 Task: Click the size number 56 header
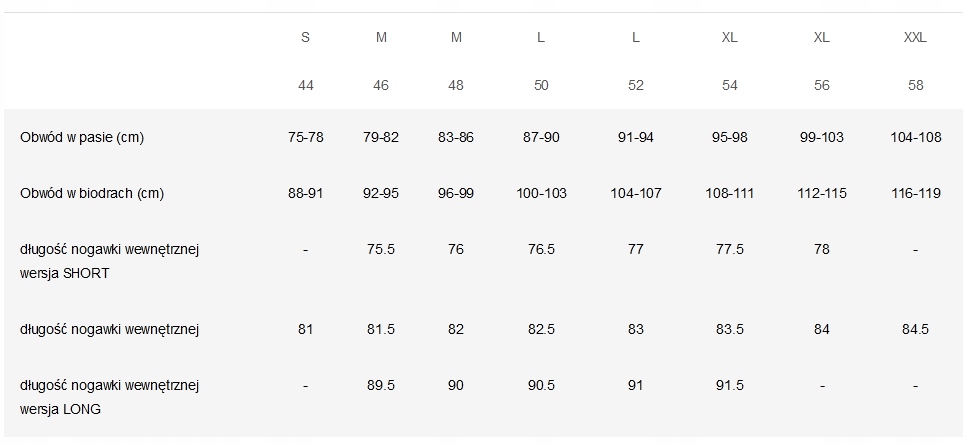coord(821,86)
